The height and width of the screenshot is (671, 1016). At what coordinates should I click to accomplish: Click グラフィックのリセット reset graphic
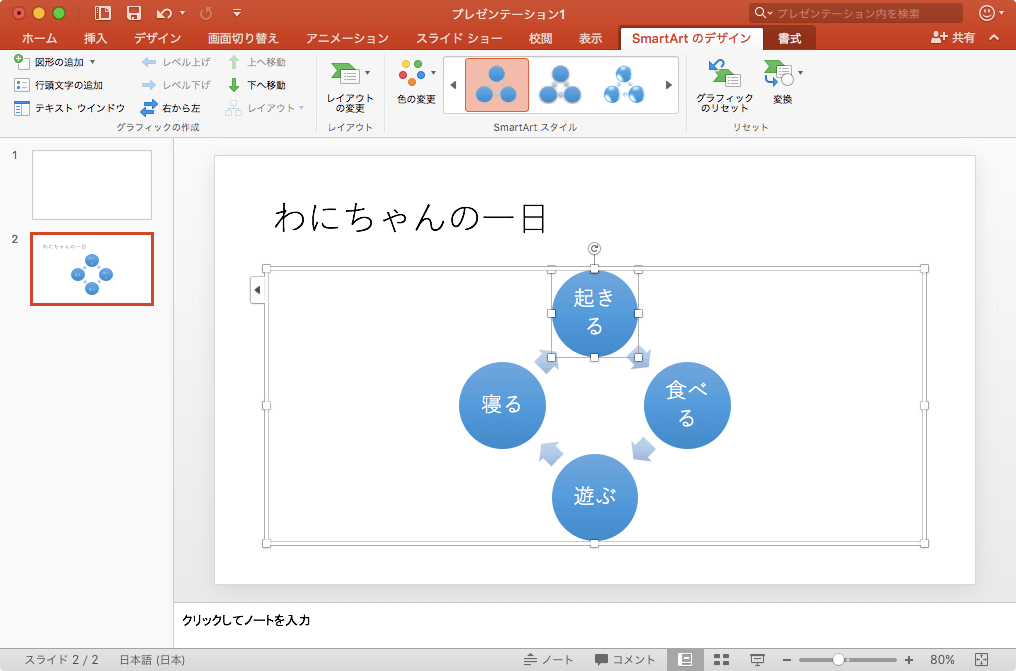724,86
